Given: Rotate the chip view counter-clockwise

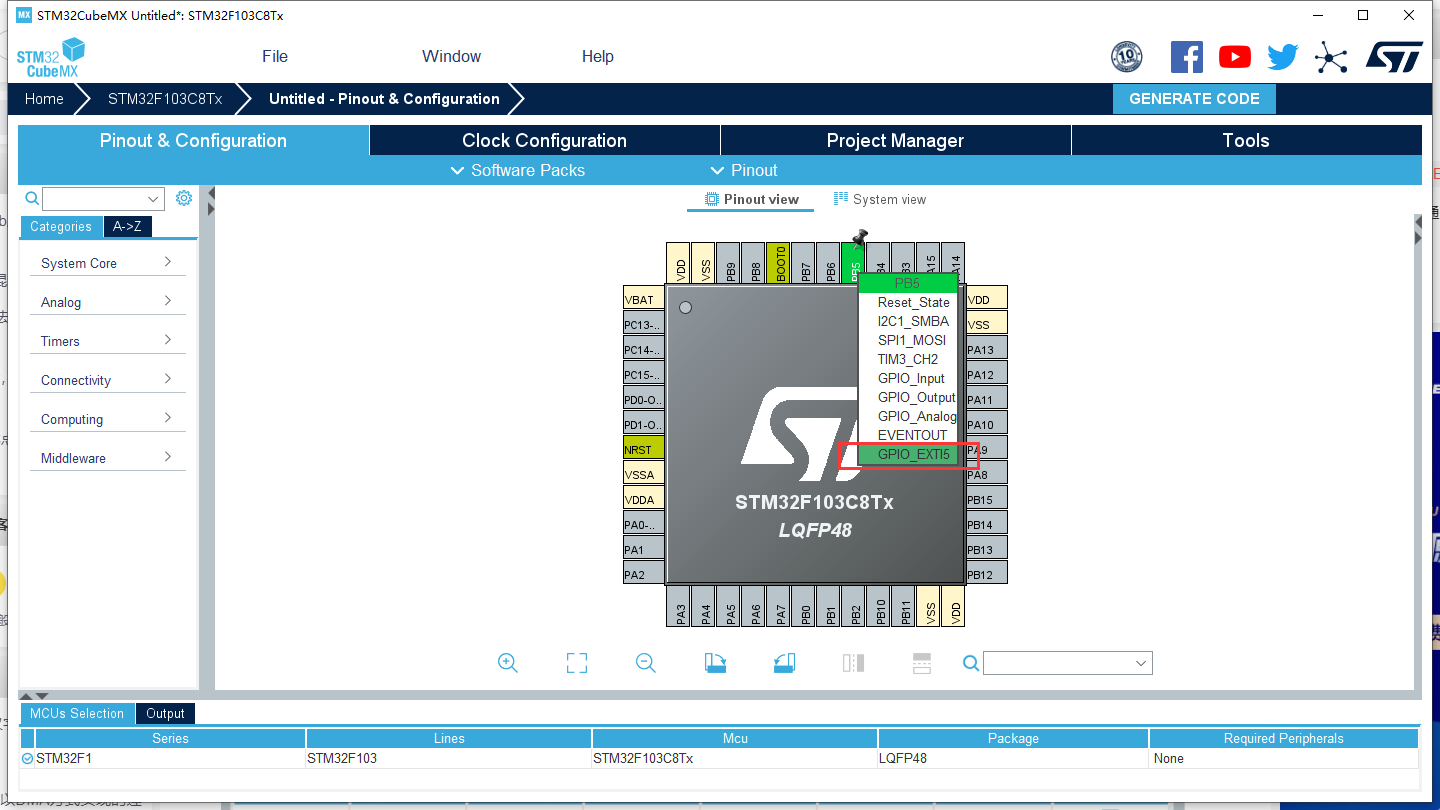Looking at the screenshot, I should point(784,663).
